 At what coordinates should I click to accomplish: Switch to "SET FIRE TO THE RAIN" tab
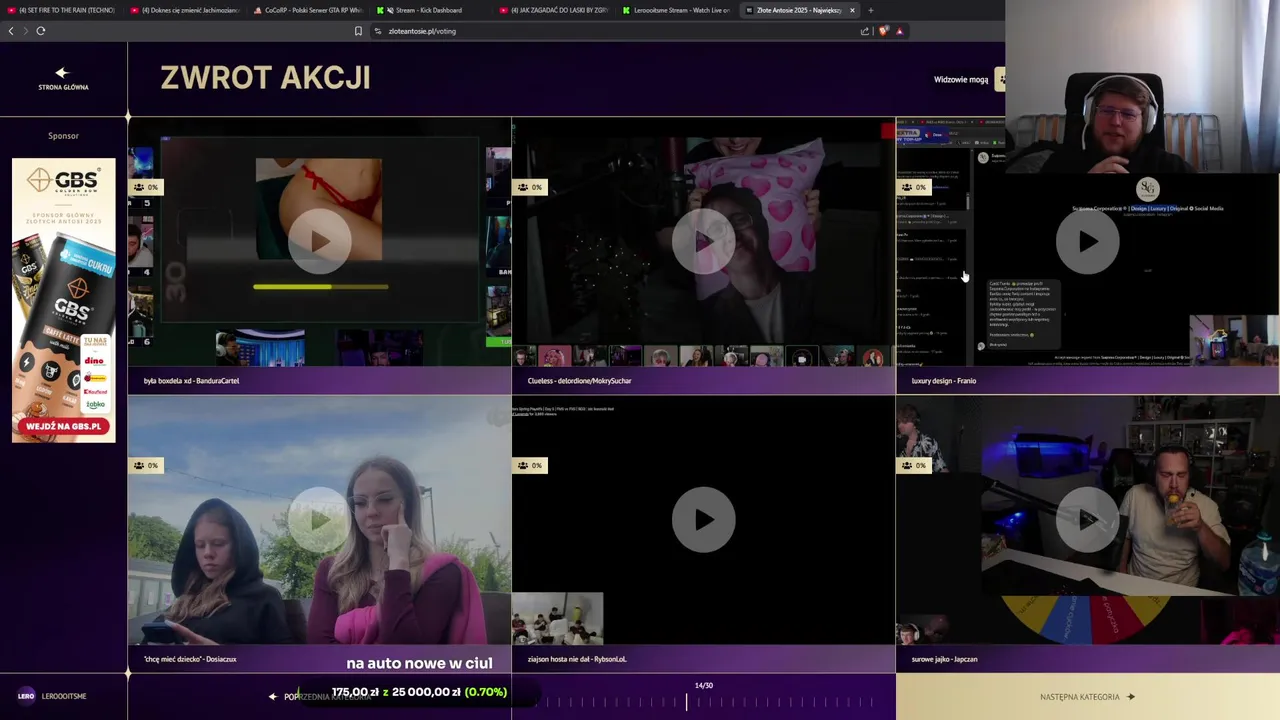point(60,10)
